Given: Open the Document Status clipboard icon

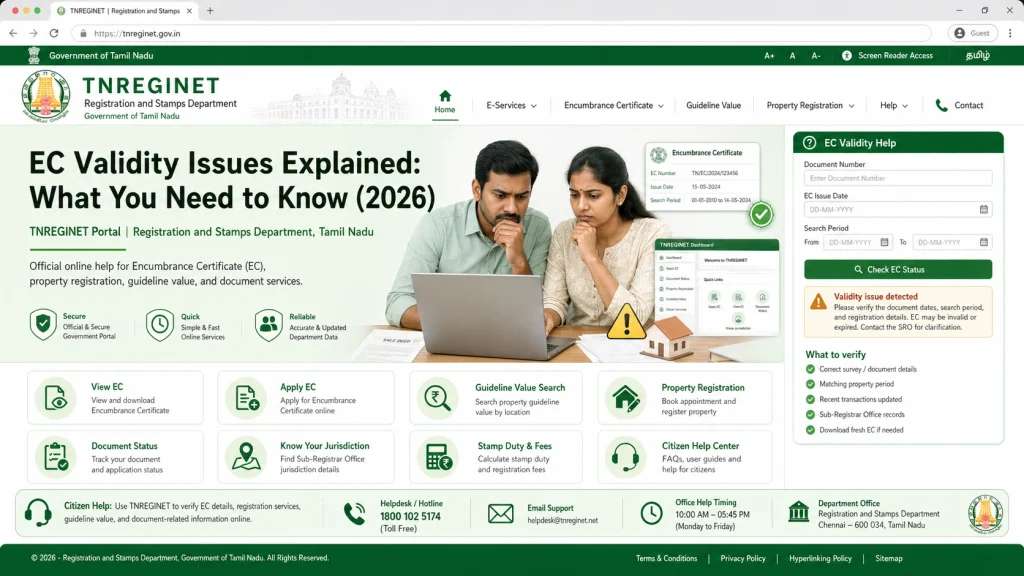Looking at the screenshot, I should (x=56, y=456).
